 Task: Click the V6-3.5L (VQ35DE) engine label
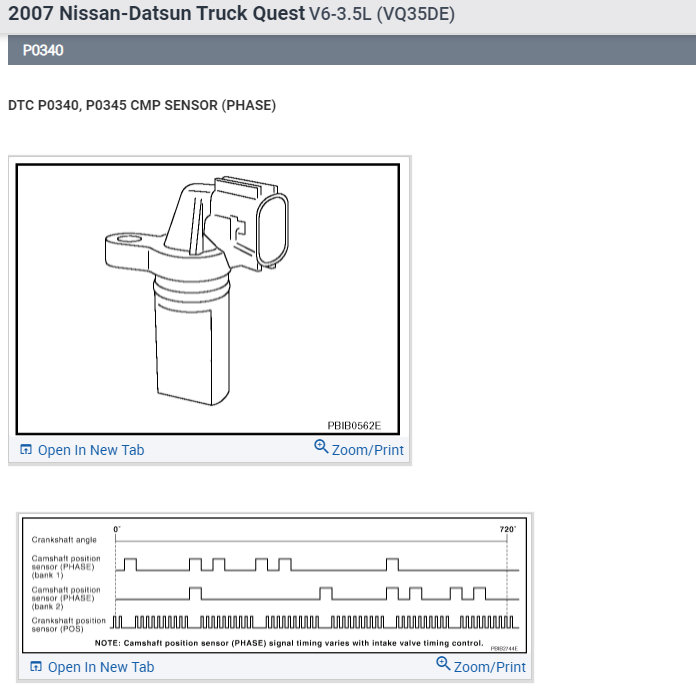(x=382, y=14)
